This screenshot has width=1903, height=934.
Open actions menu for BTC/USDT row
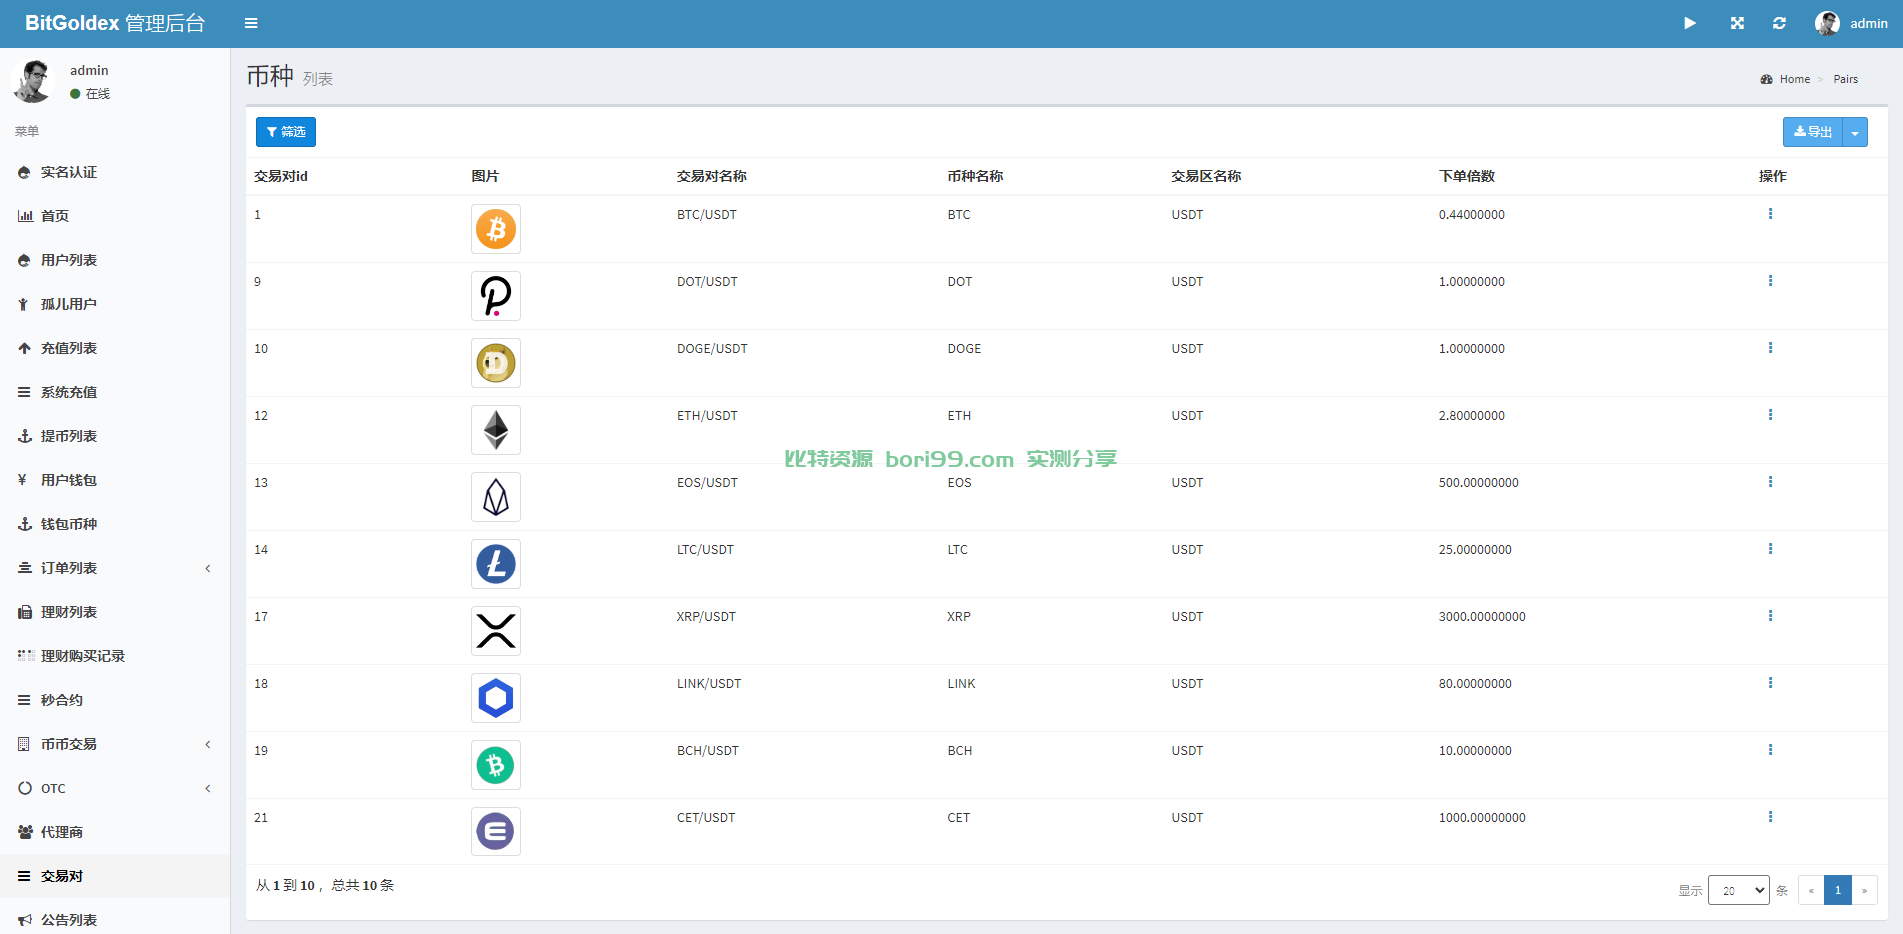1770,214
